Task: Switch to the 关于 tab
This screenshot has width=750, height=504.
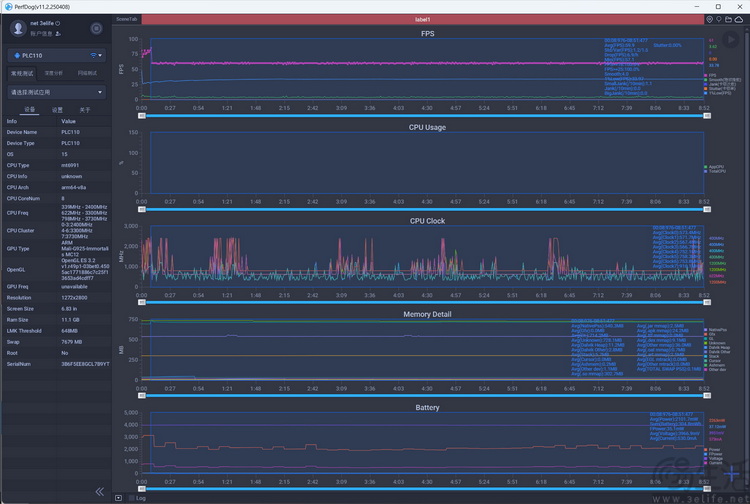Action: 85,110
